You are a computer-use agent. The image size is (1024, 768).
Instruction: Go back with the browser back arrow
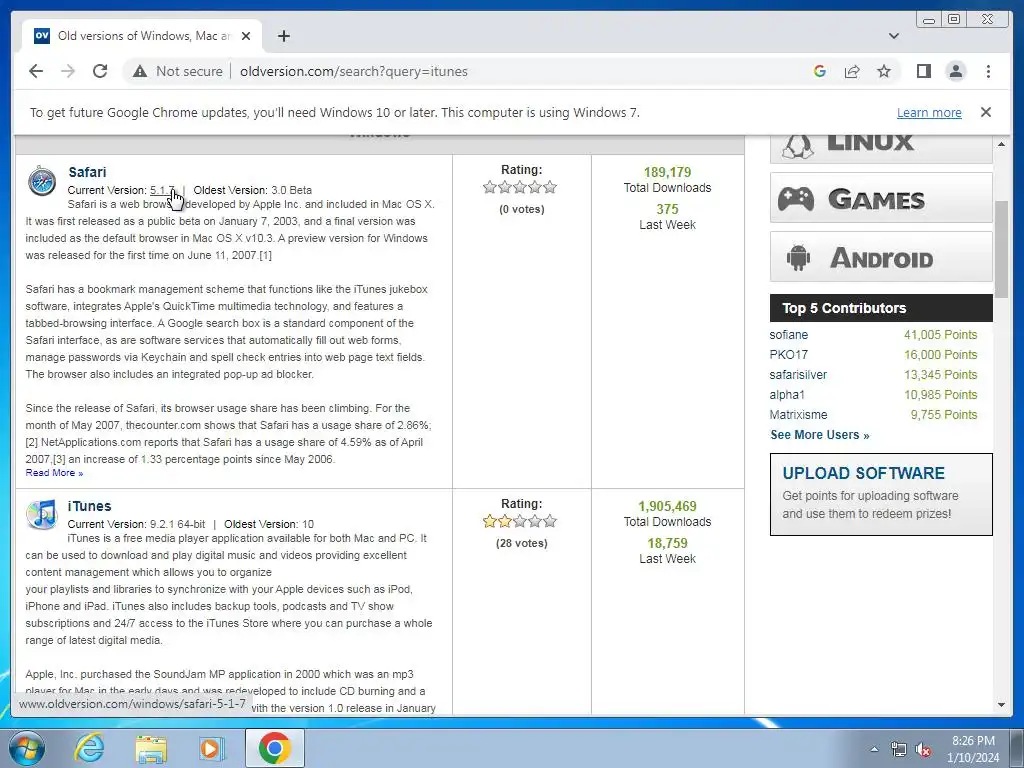(36, 71)
